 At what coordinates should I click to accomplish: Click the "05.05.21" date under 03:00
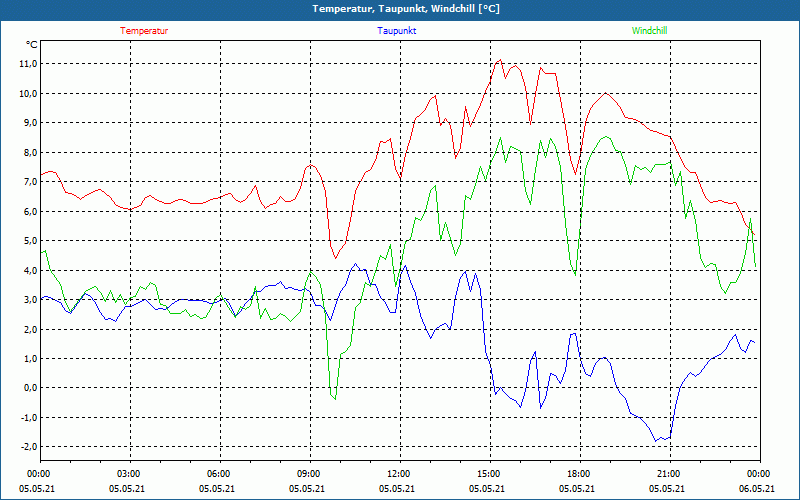click(127, 488)
